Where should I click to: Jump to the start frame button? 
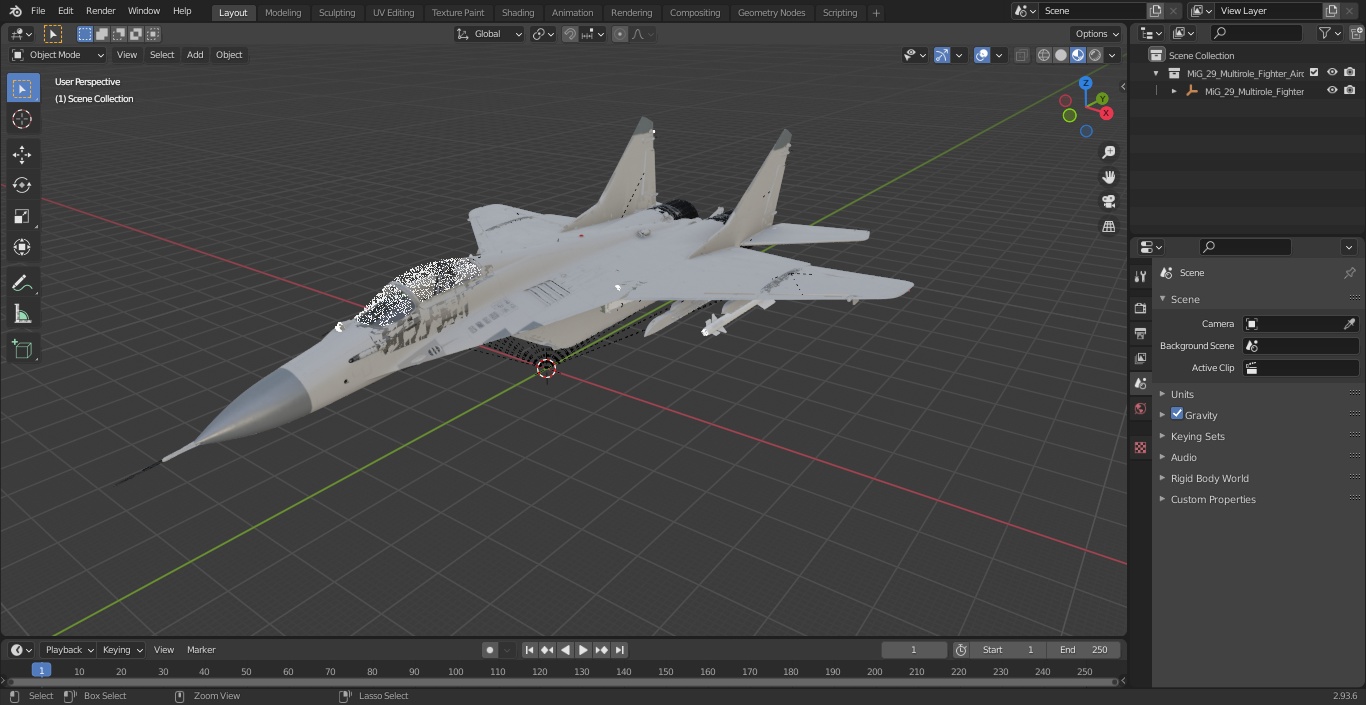(529, 650)
